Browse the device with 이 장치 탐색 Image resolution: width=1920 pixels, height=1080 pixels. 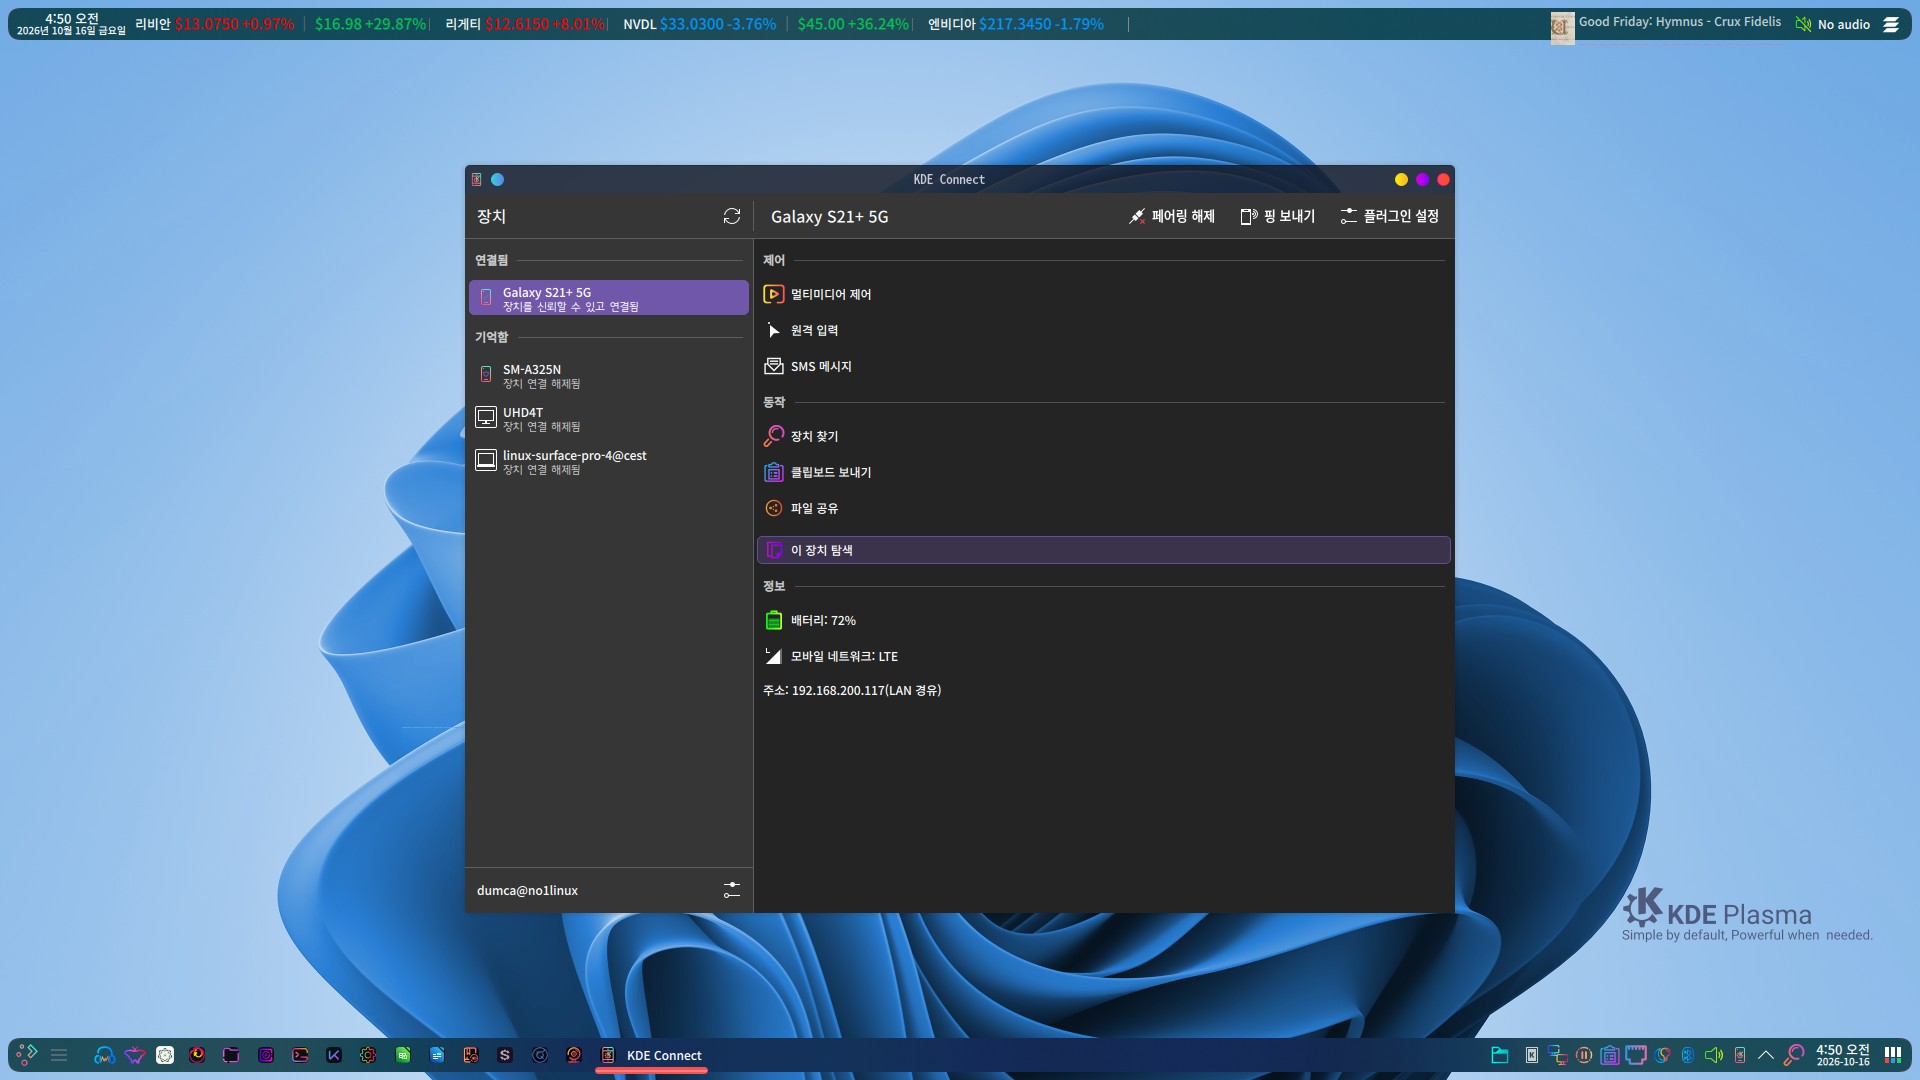[1103, 550]
